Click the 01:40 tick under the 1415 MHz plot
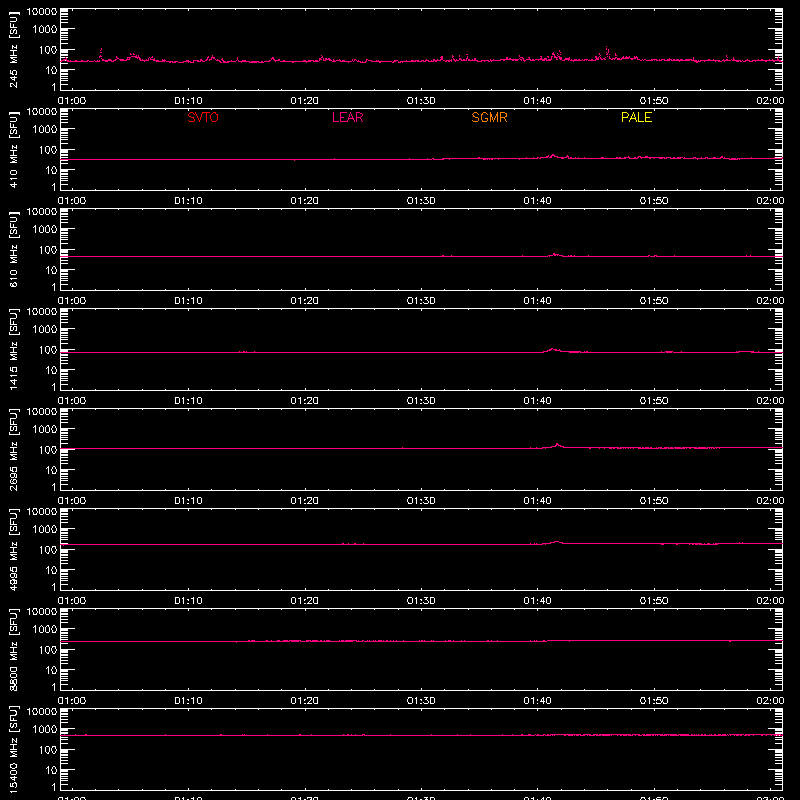The height and width of the screenshot is (800, 800). pos(537,401)
